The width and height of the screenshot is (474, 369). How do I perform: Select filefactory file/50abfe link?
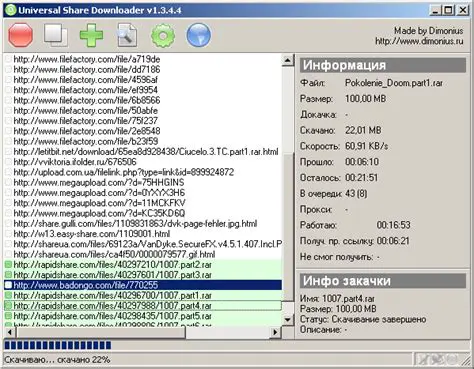point(85,111)
